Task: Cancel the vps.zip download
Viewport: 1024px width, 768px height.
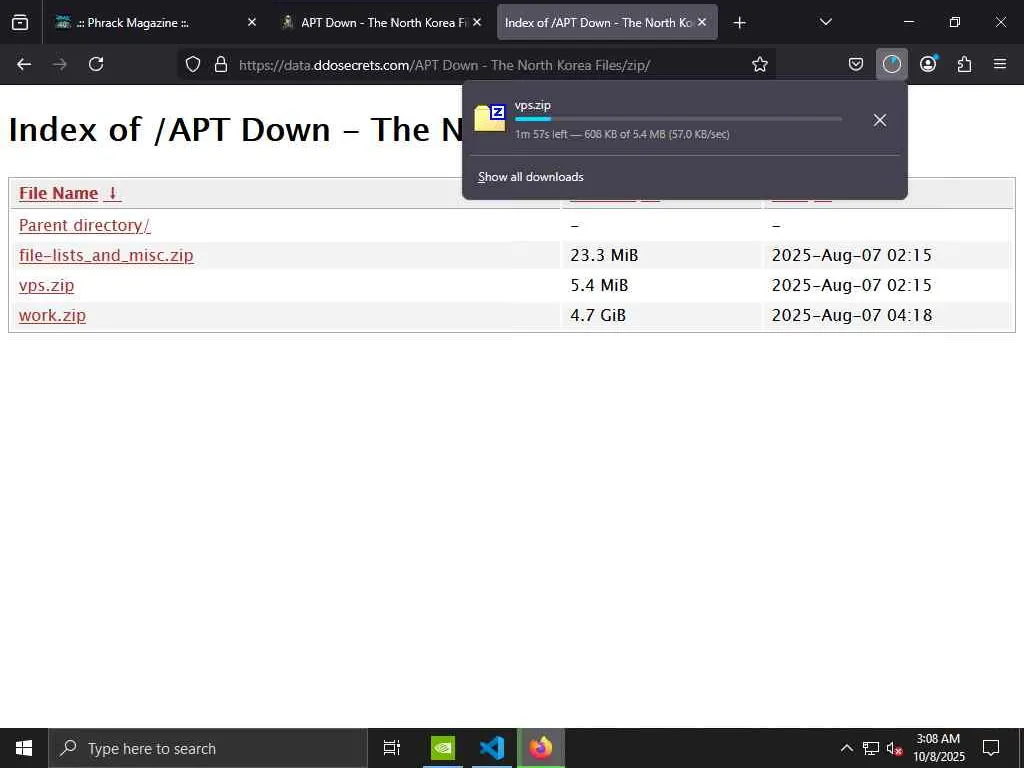Action: point(880,120)
